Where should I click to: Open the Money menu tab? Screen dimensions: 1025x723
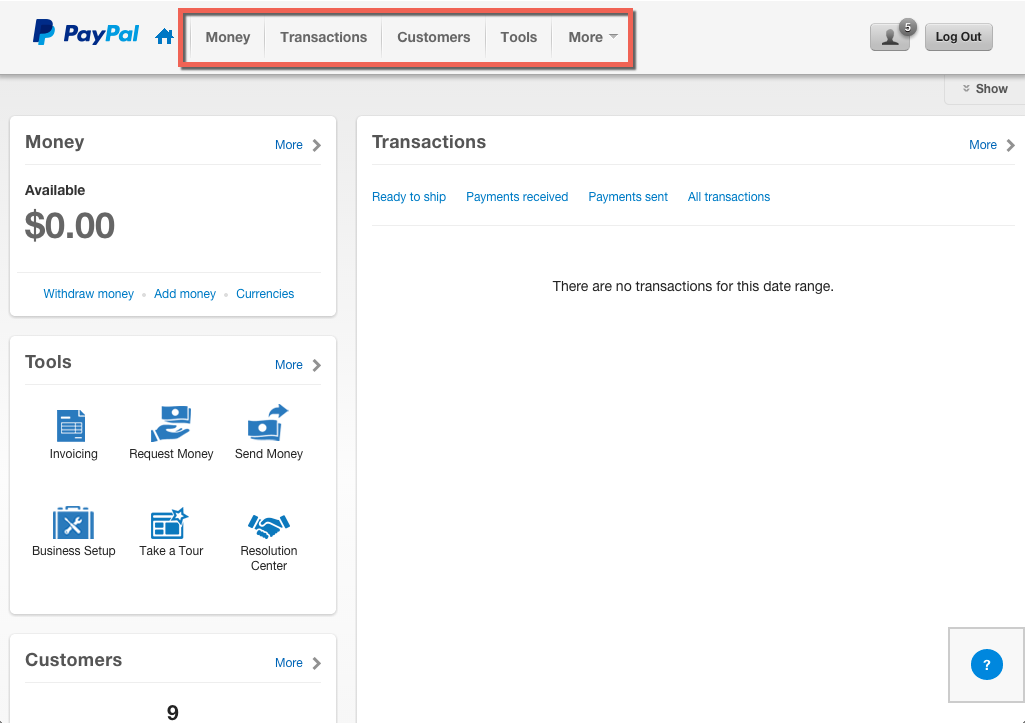coord(227,37)
